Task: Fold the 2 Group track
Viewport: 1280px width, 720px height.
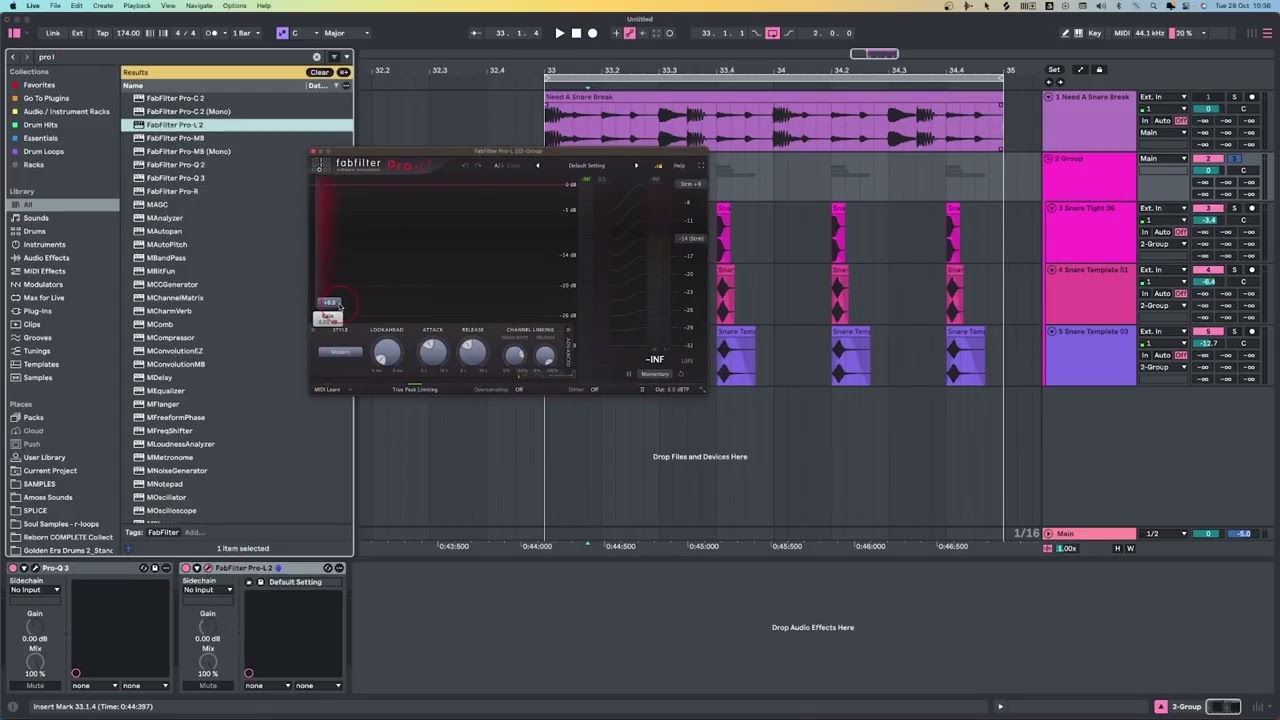Action: coord(1048,158)
